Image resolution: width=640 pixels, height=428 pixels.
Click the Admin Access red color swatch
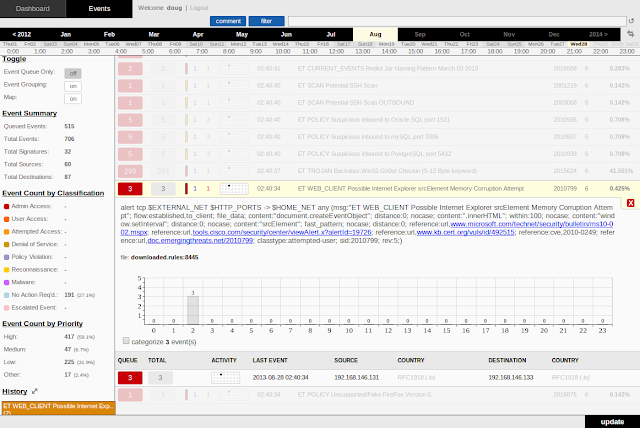(x=7, y=206)
